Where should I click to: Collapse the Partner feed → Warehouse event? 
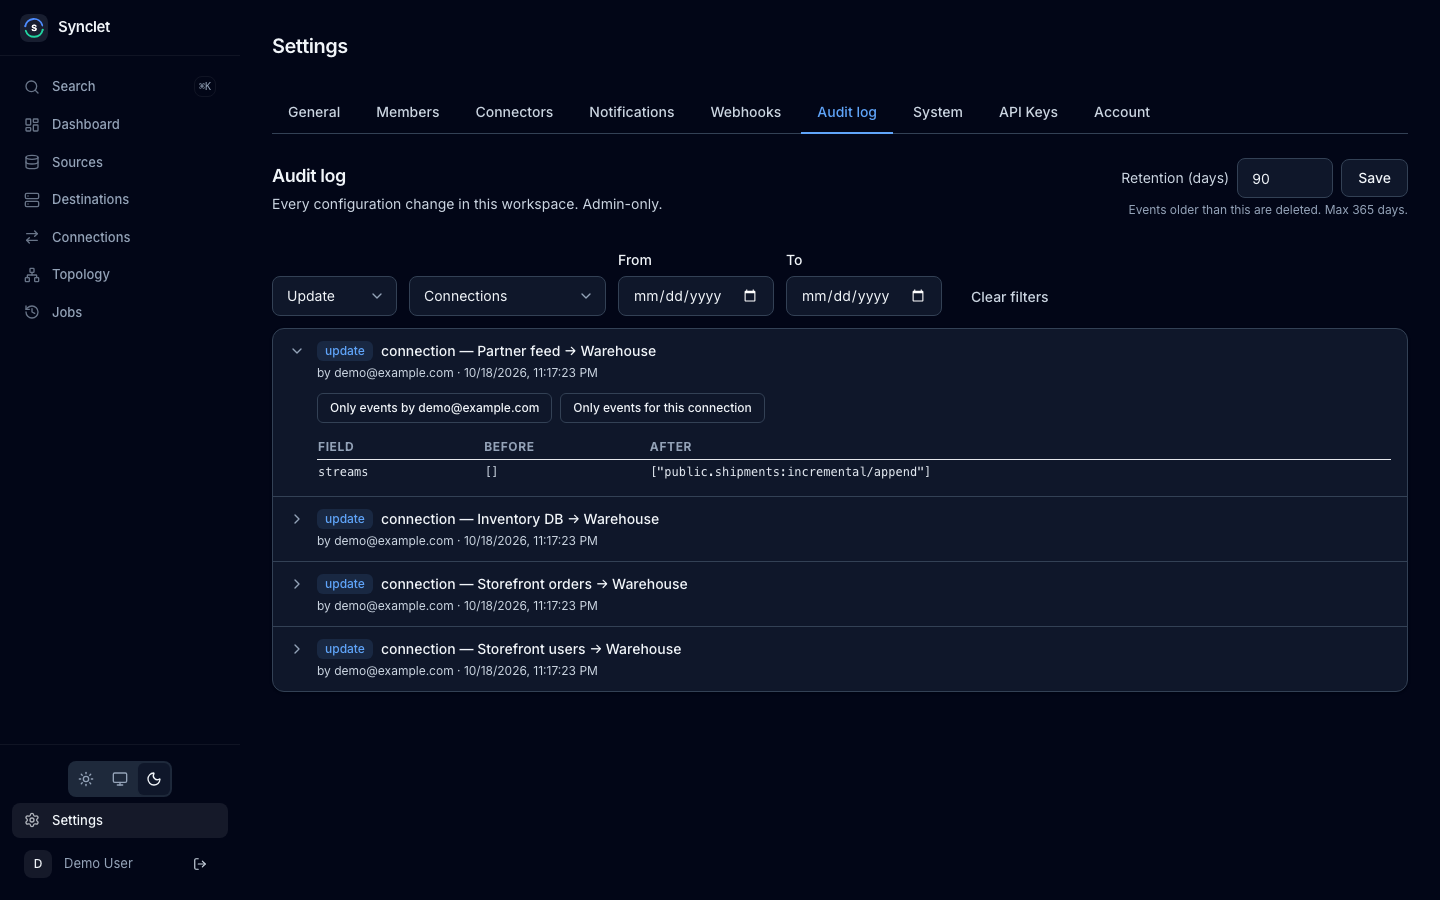pos(297,351)
